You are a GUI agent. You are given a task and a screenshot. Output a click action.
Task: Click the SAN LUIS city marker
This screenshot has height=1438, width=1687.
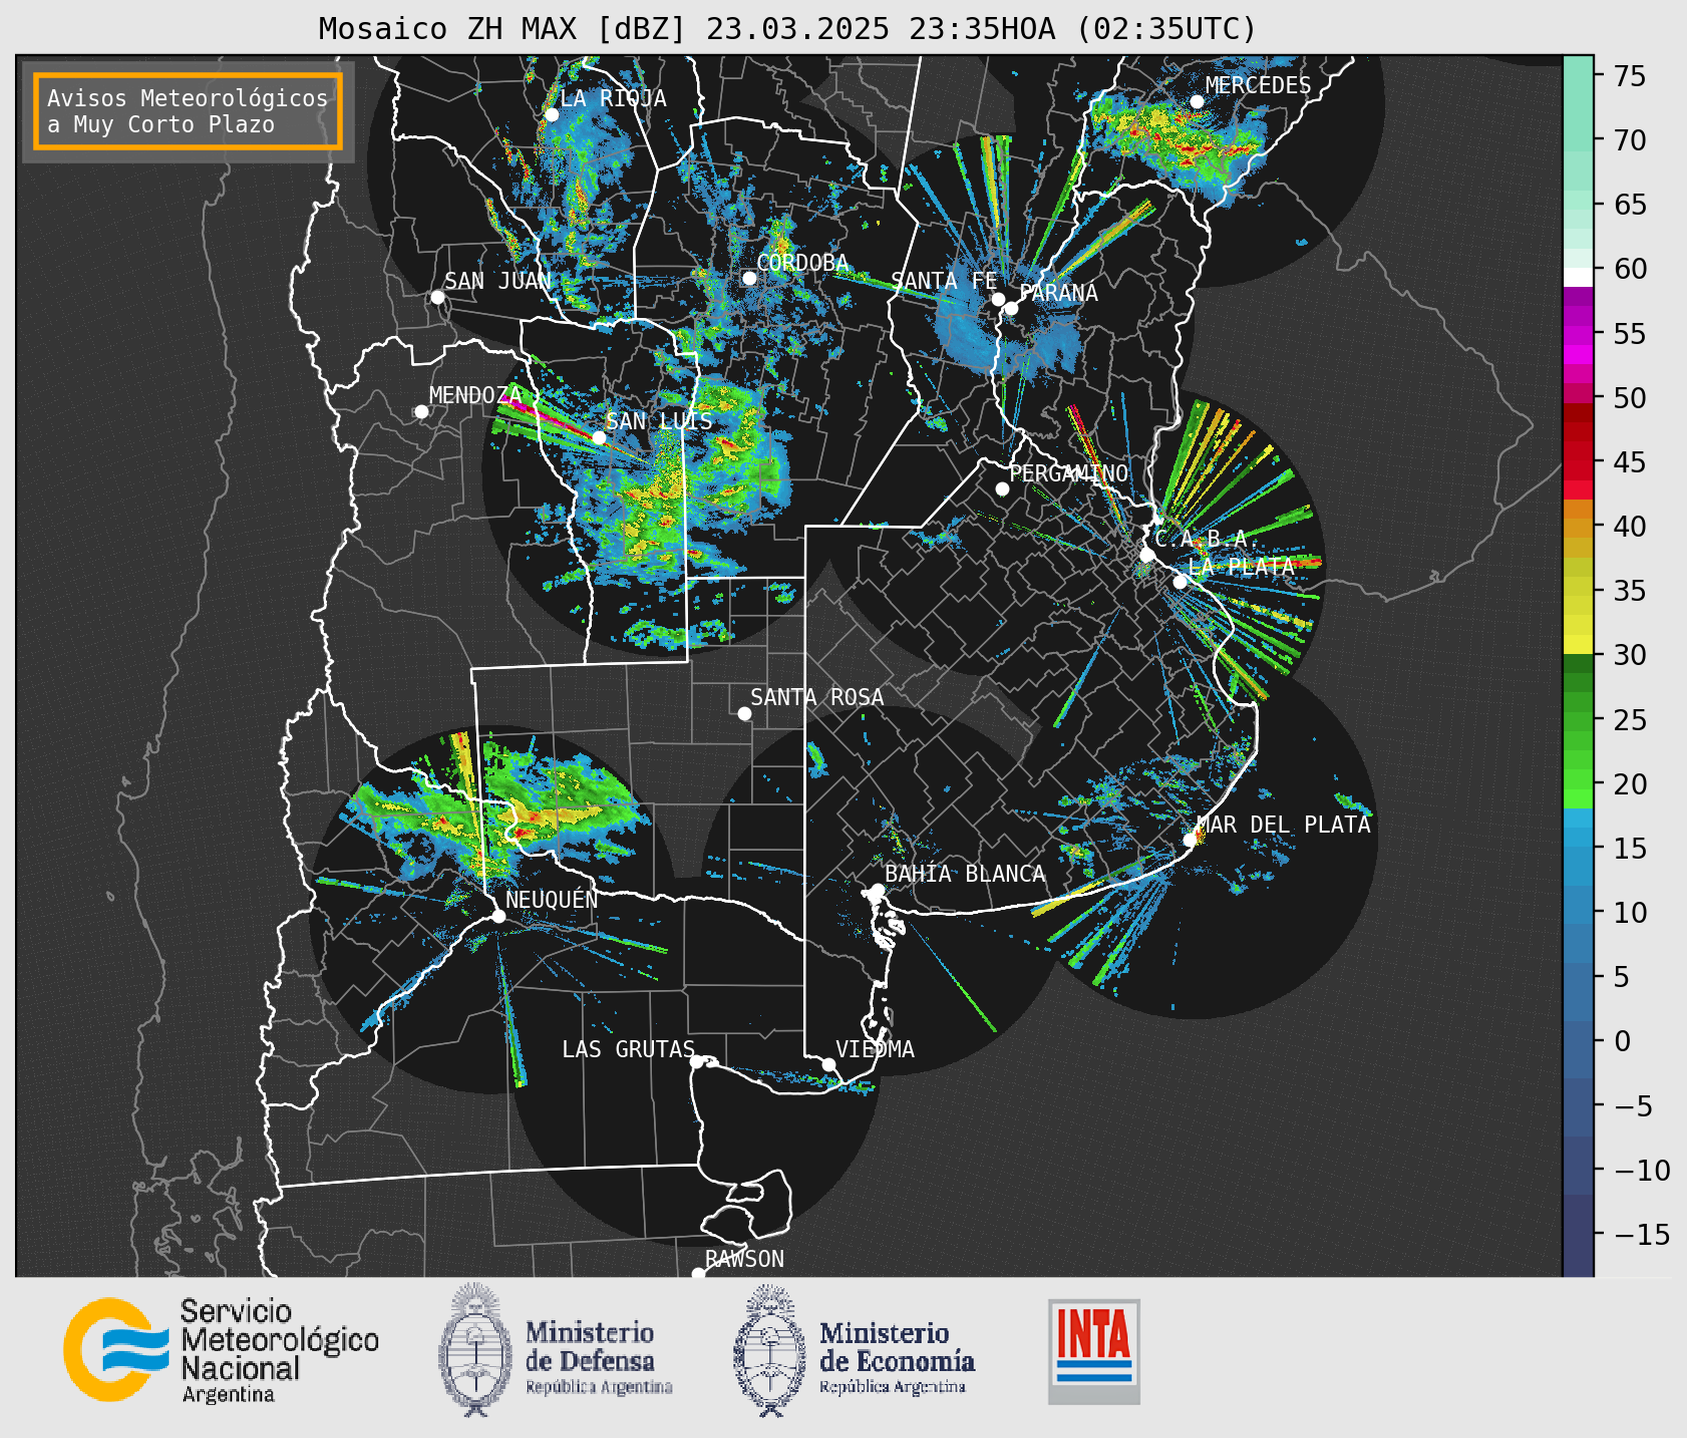click(598, 438)
